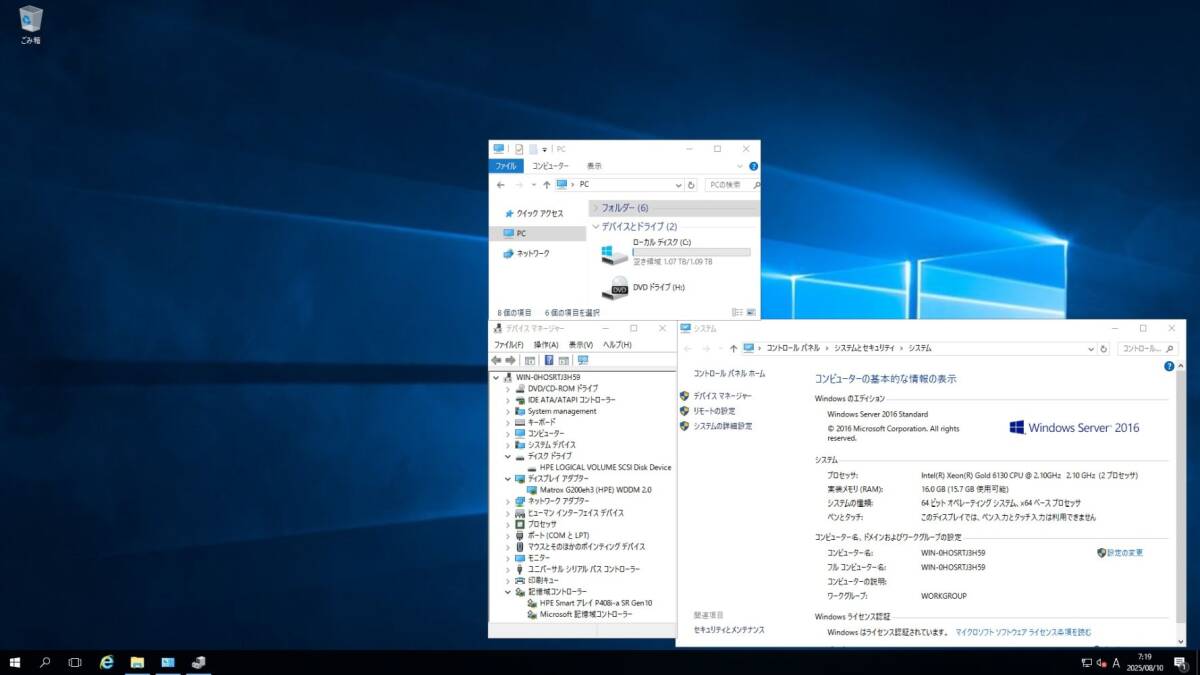Click the Explorer refresh button

point(691,185)
